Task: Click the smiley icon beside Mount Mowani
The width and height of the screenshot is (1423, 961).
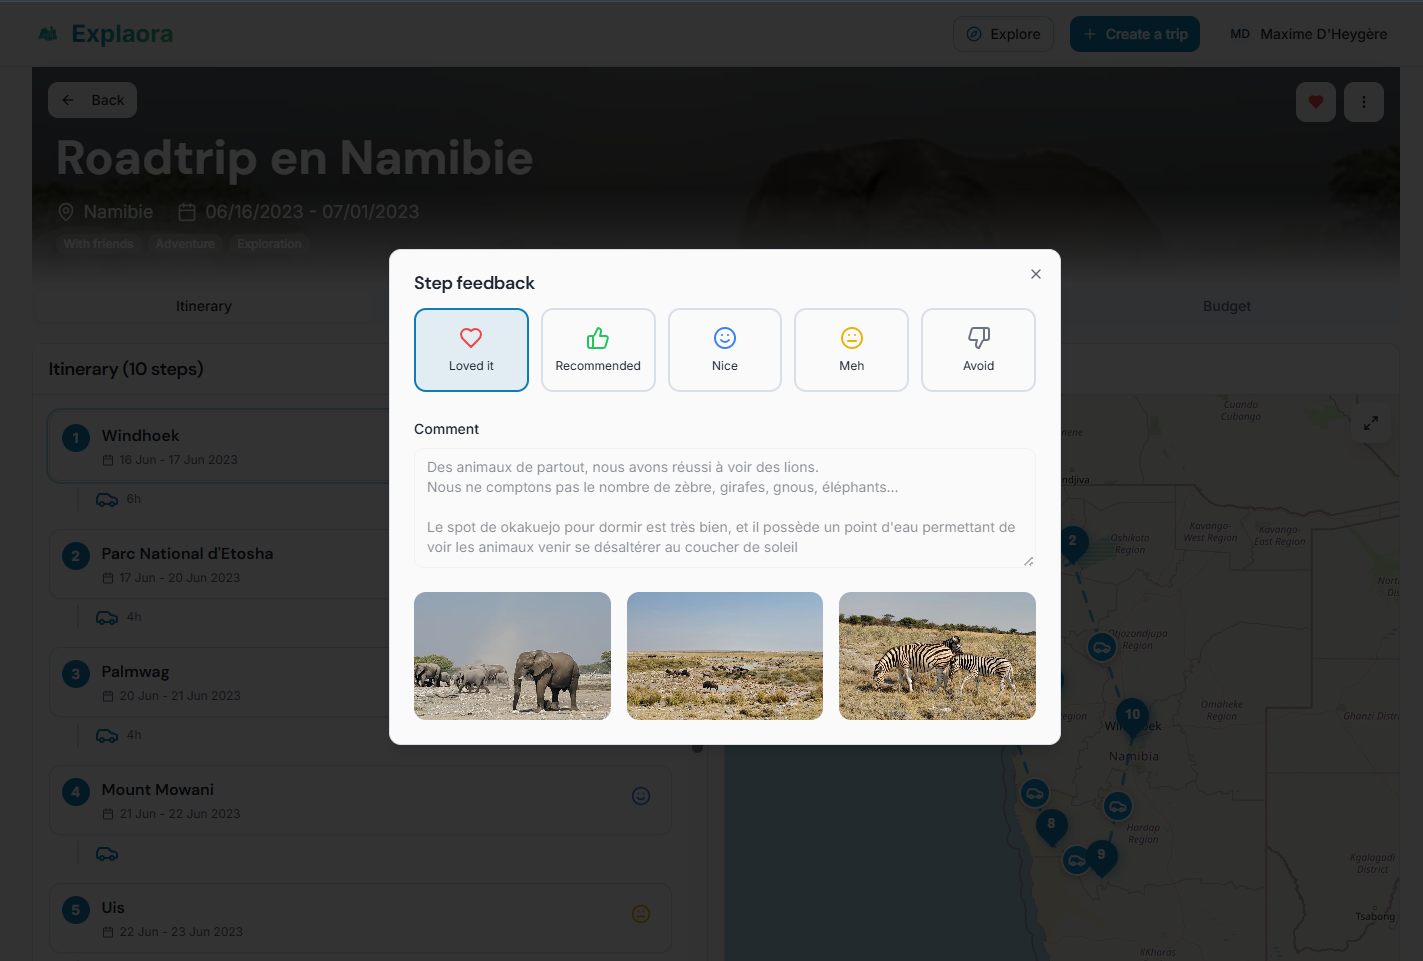Action: [x=640, y=796]
